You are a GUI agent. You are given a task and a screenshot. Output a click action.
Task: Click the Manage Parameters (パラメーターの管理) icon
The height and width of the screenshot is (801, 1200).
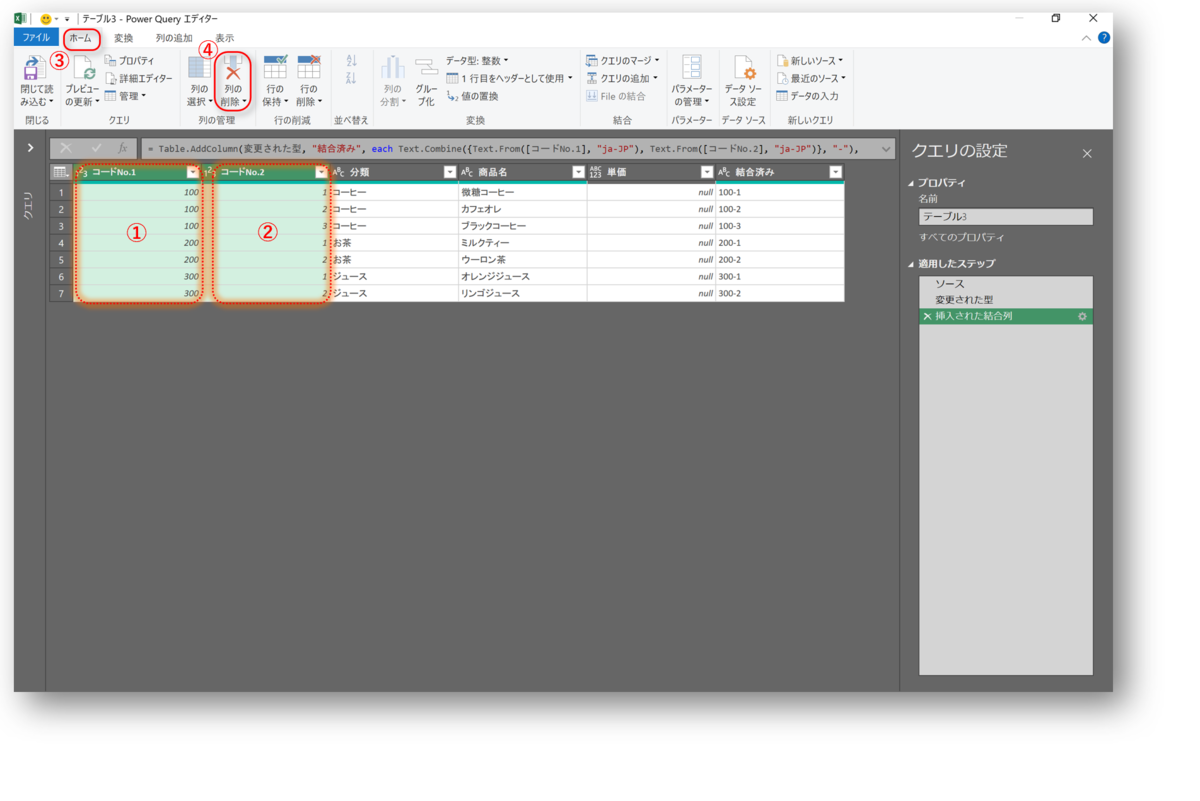[x=691, y=67]
